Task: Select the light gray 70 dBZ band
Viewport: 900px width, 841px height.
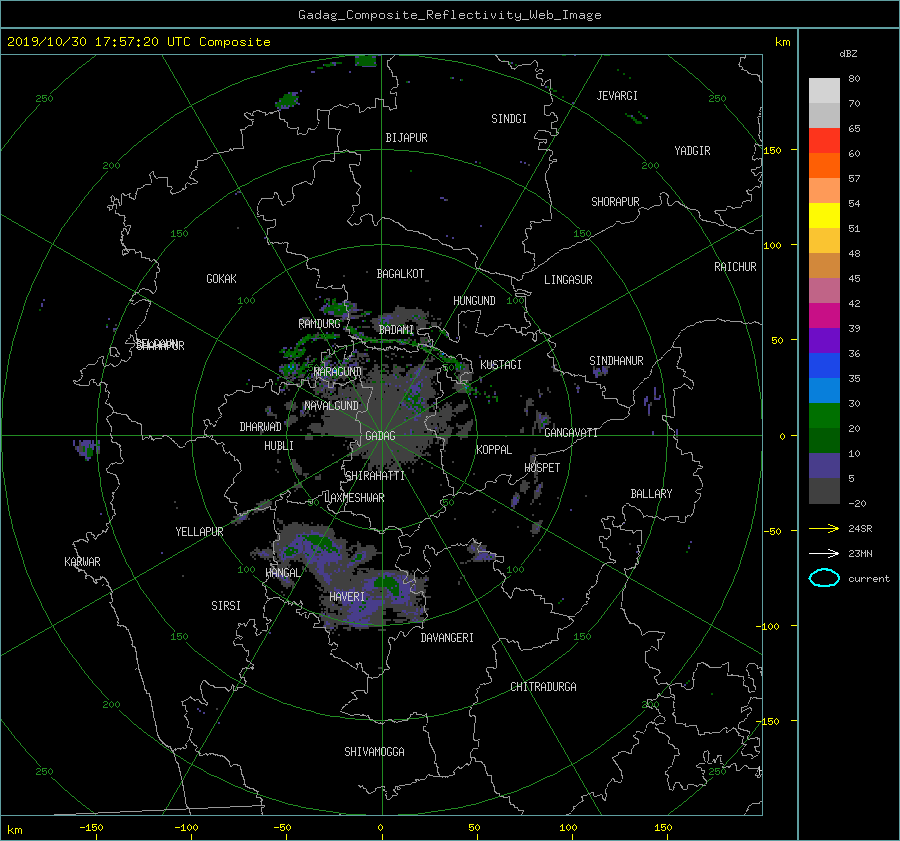Action: [x=824, y=91]
